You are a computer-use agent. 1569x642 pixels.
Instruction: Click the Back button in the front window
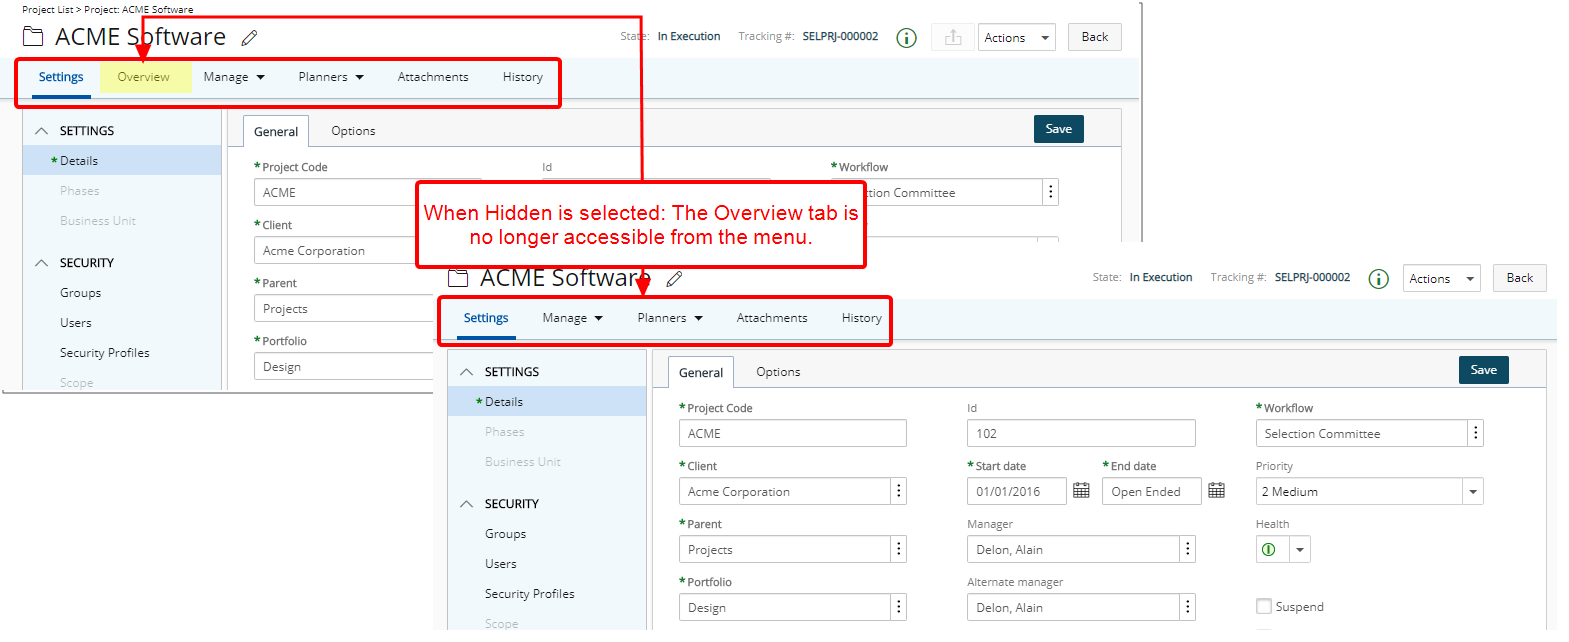pos(1520,278)
